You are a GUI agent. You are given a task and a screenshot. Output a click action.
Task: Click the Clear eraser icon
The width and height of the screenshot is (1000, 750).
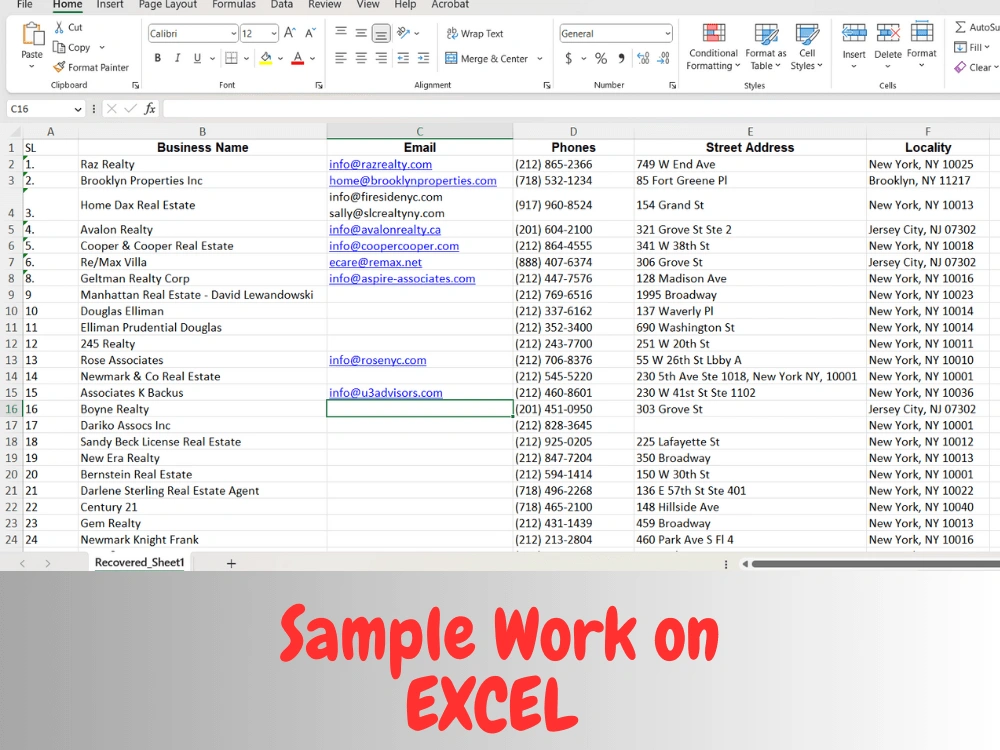(960, 67)
